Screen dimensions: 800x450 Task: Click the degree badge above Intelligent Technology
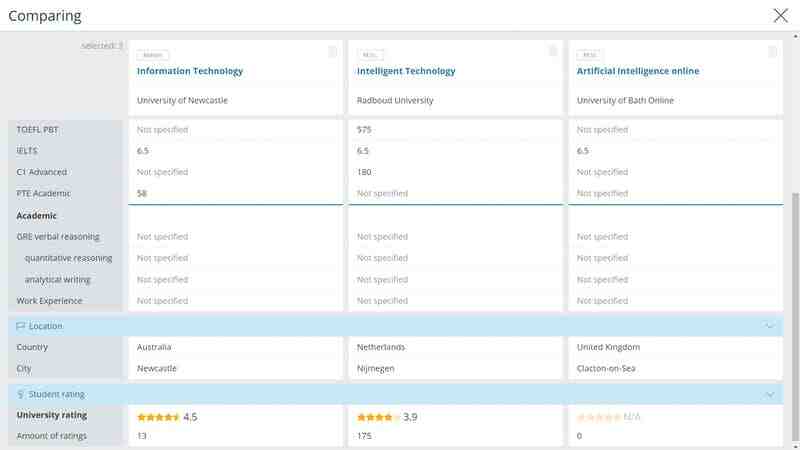(370, 55)
